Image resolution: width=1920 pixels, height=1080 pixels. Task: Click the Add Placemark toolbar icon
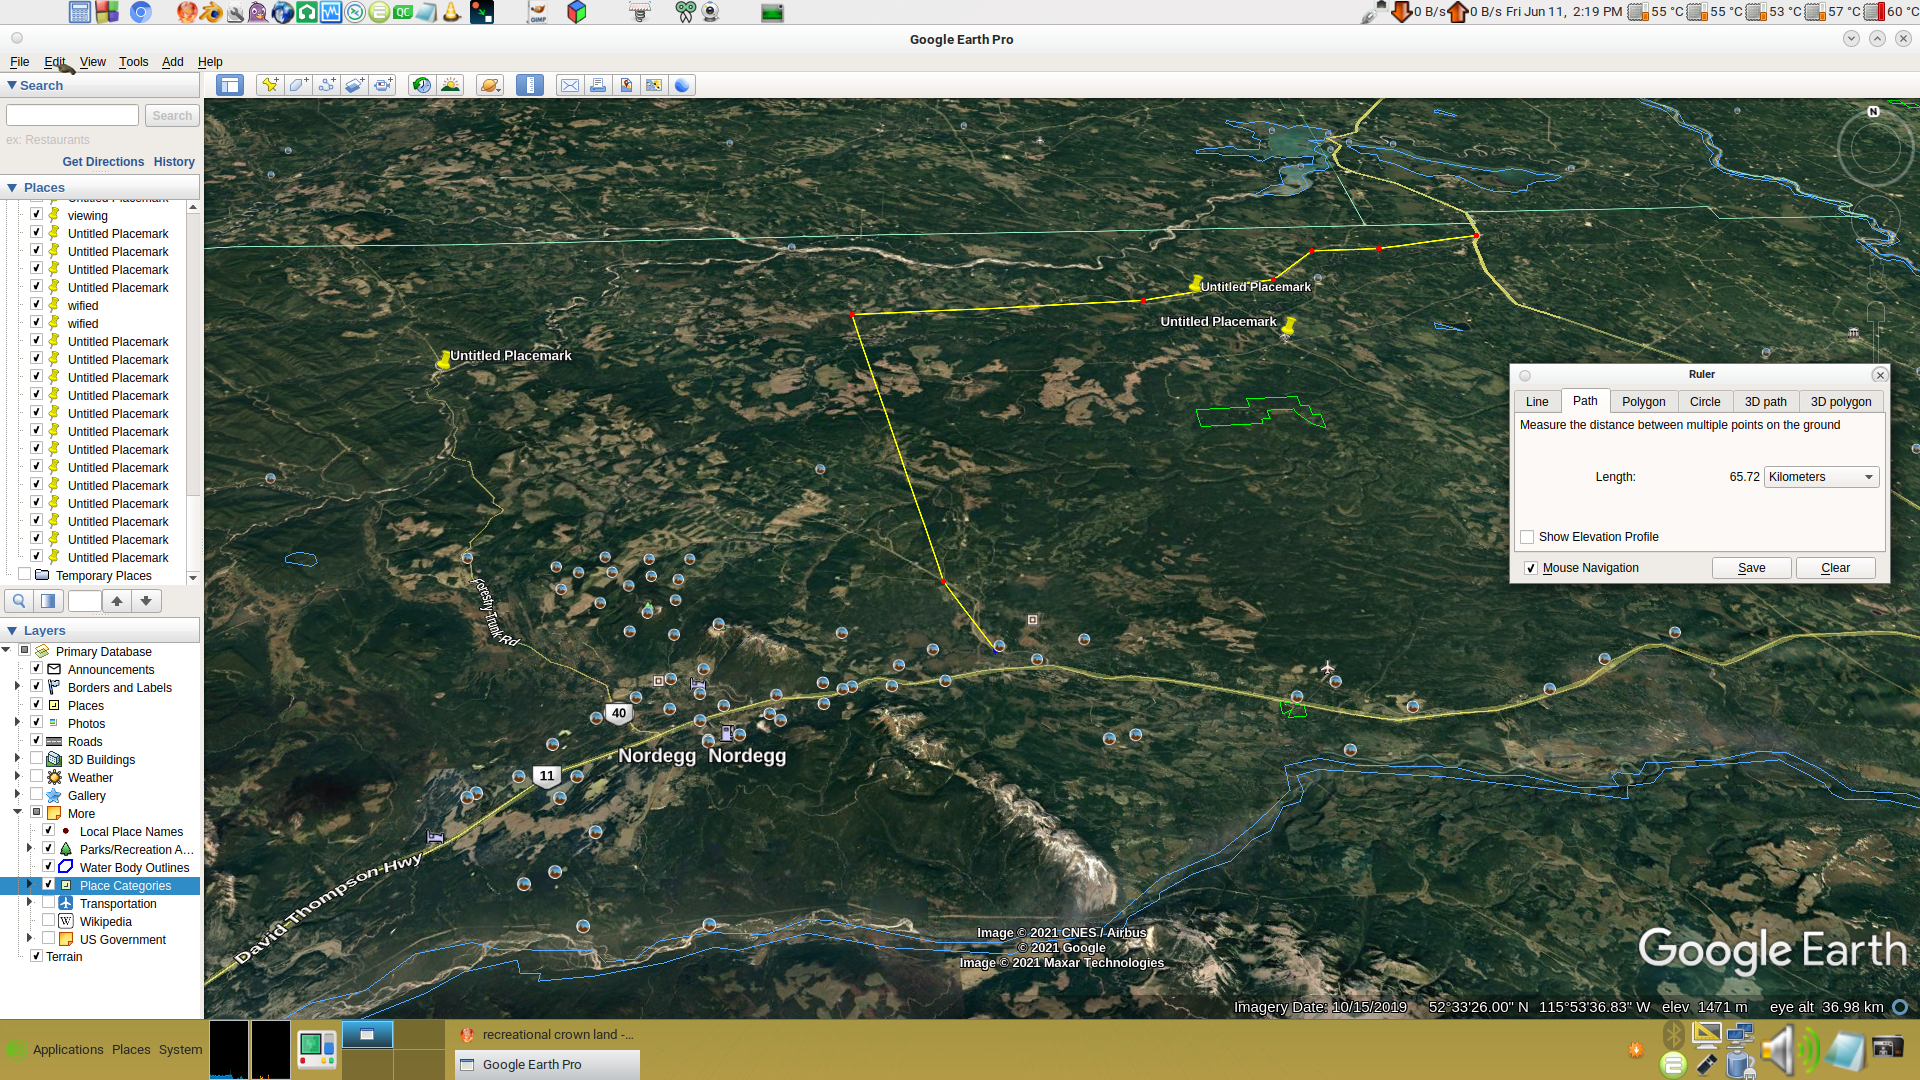(x=269, y=85)
